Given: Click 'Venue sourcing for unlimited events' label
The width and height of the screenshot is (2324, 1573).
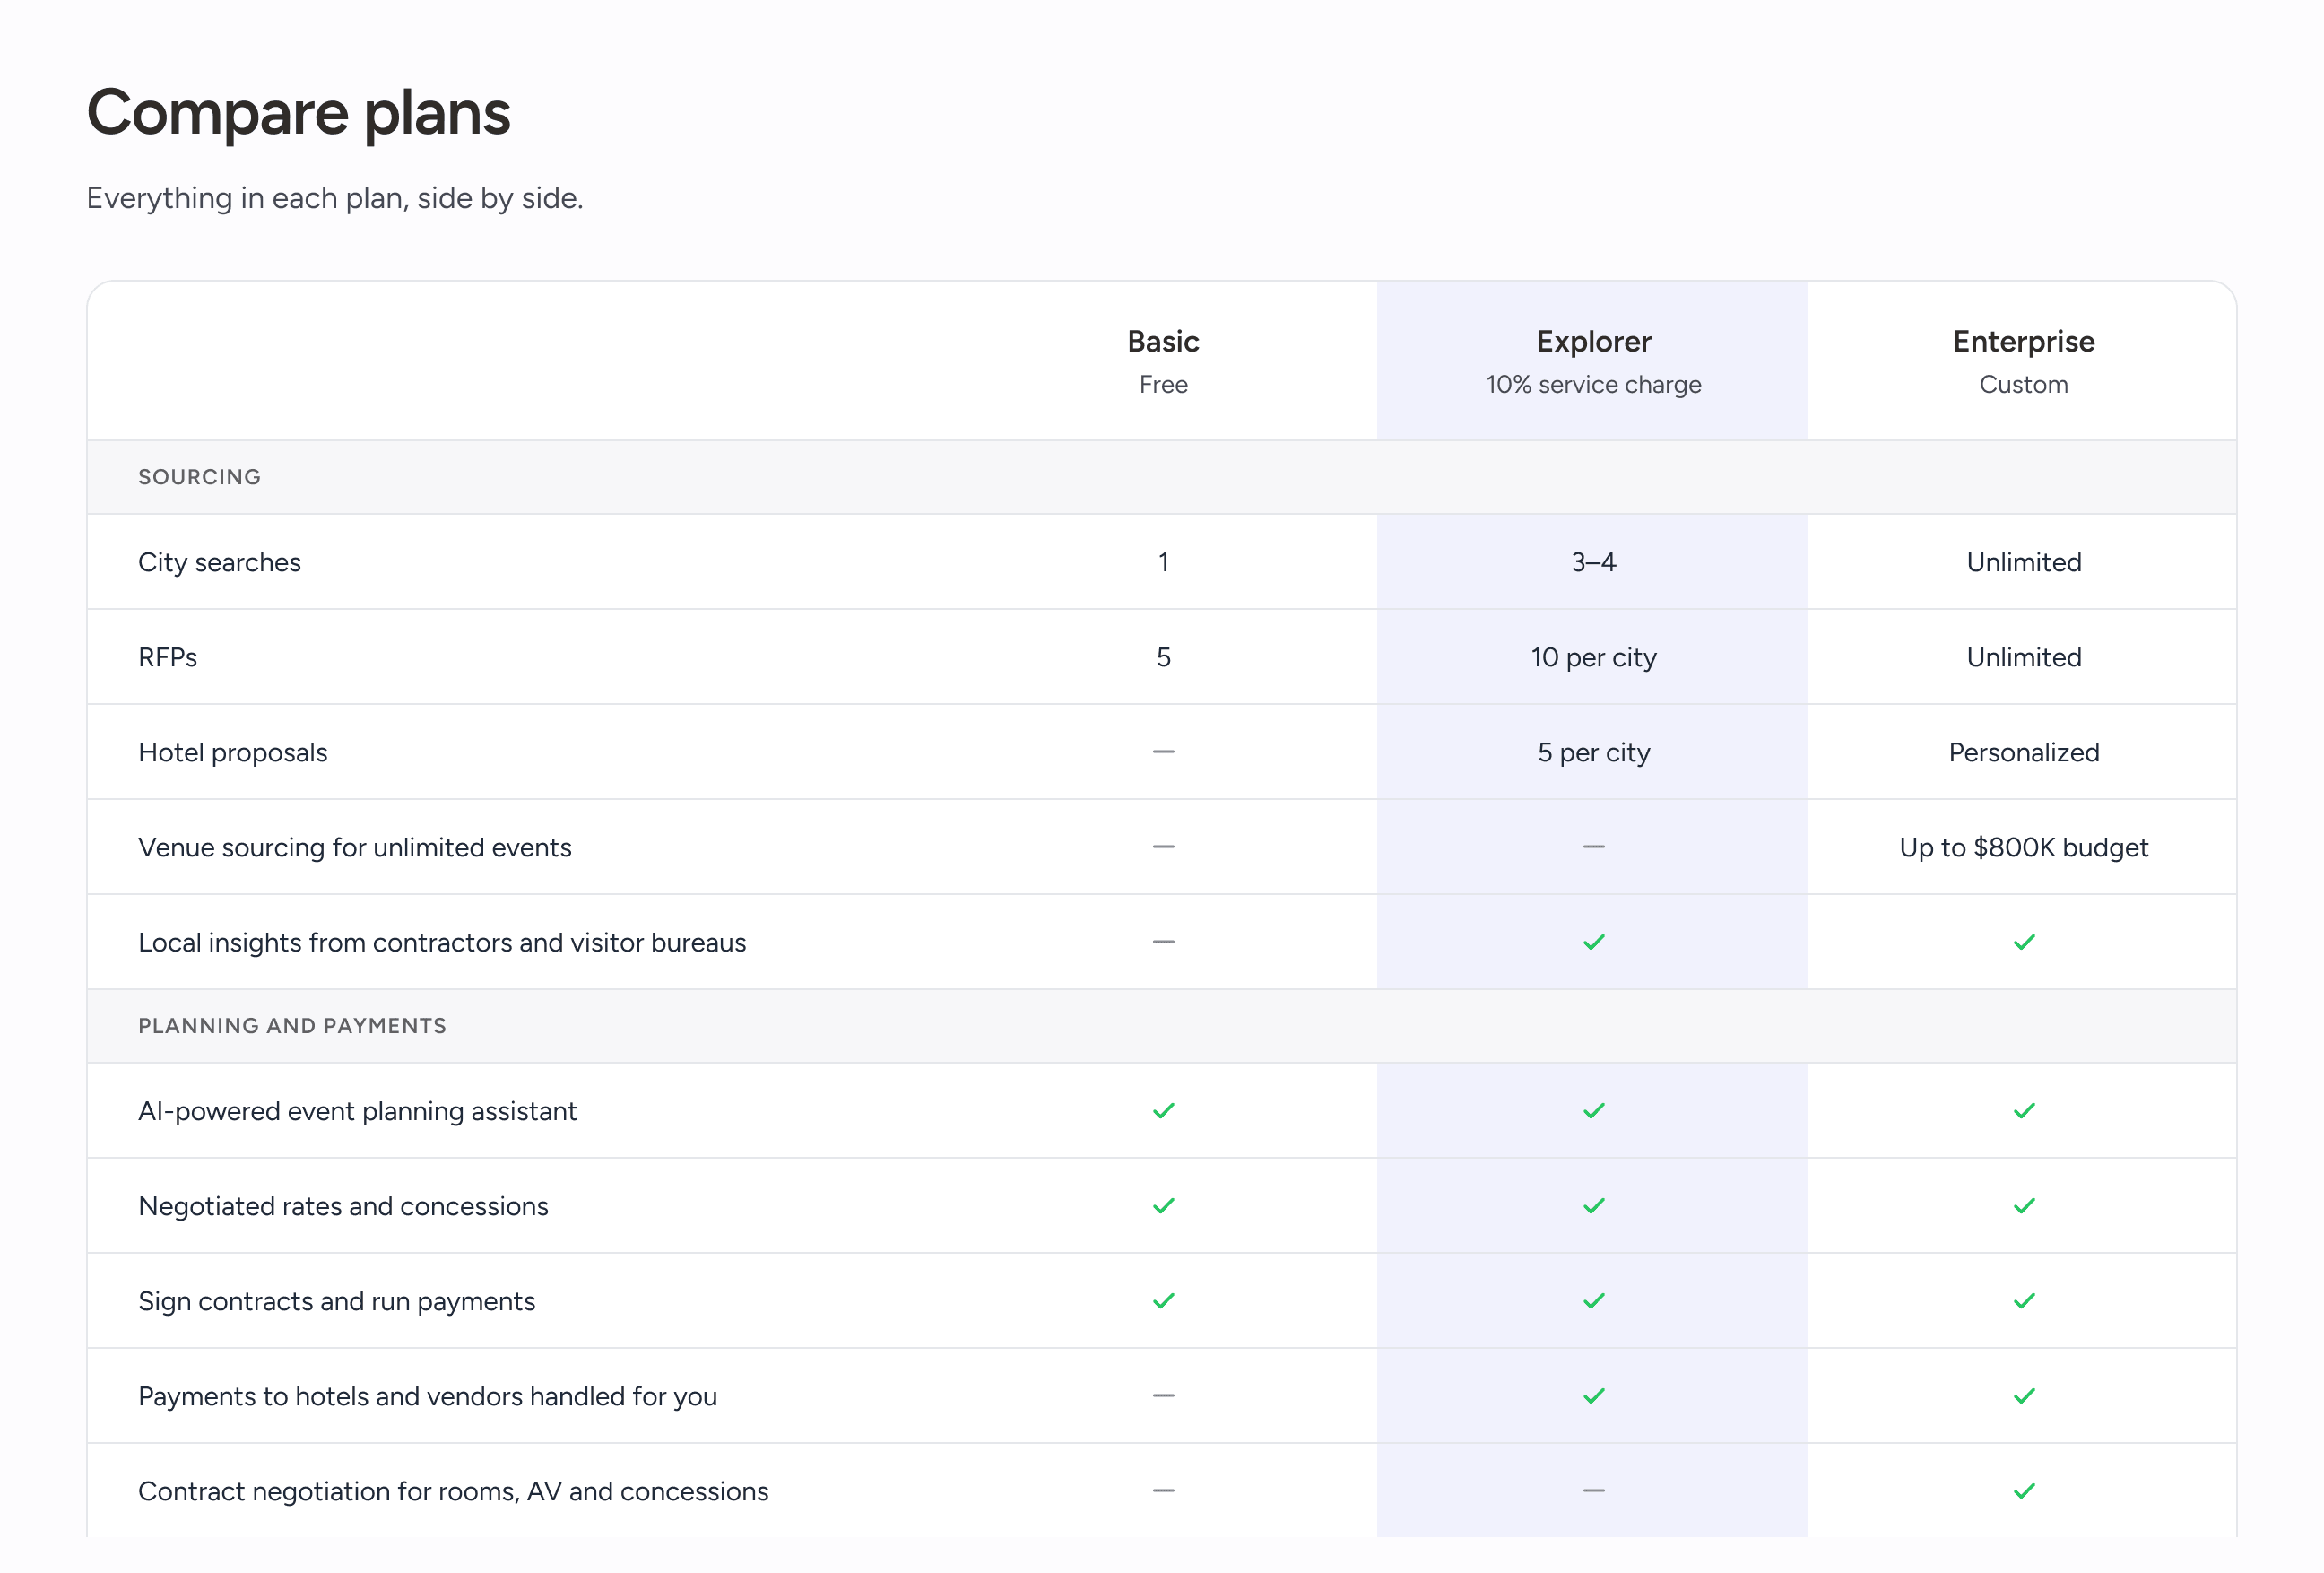Looking at the screenshot, I should (x=355, y=848).
